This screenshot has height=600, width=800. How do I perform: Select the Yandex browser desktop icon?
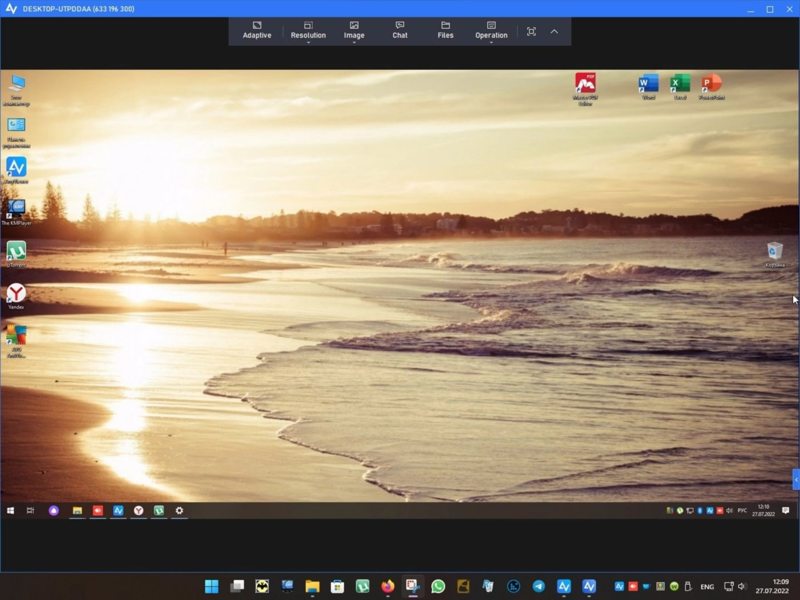[16, 294]
